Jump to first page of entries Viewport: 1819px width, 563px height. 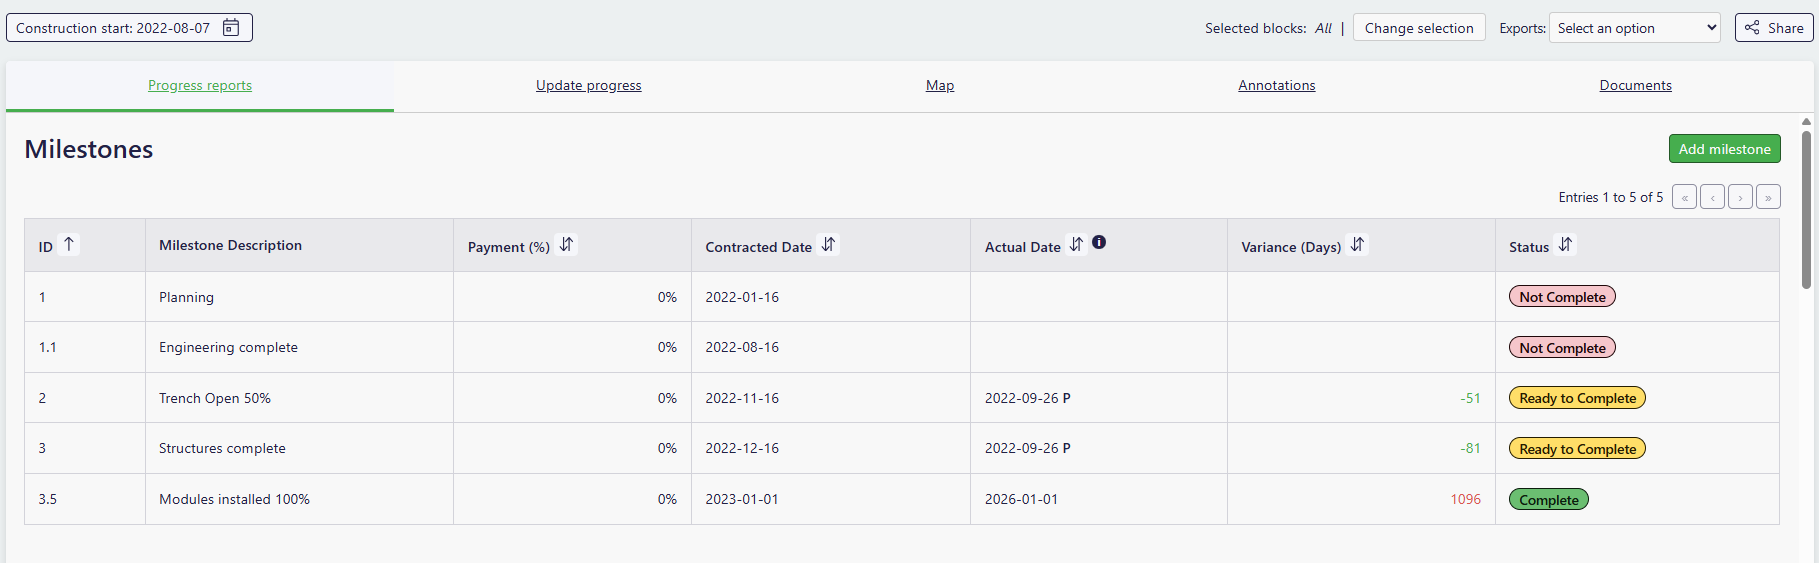1684,197
